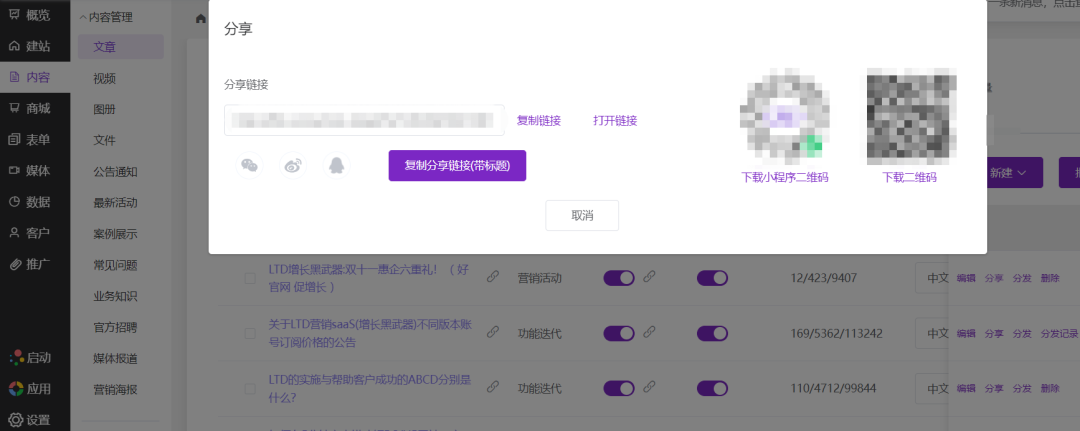Open the 启动 launch sidebar item
The image size is (1080, 431).
(29, 357)
